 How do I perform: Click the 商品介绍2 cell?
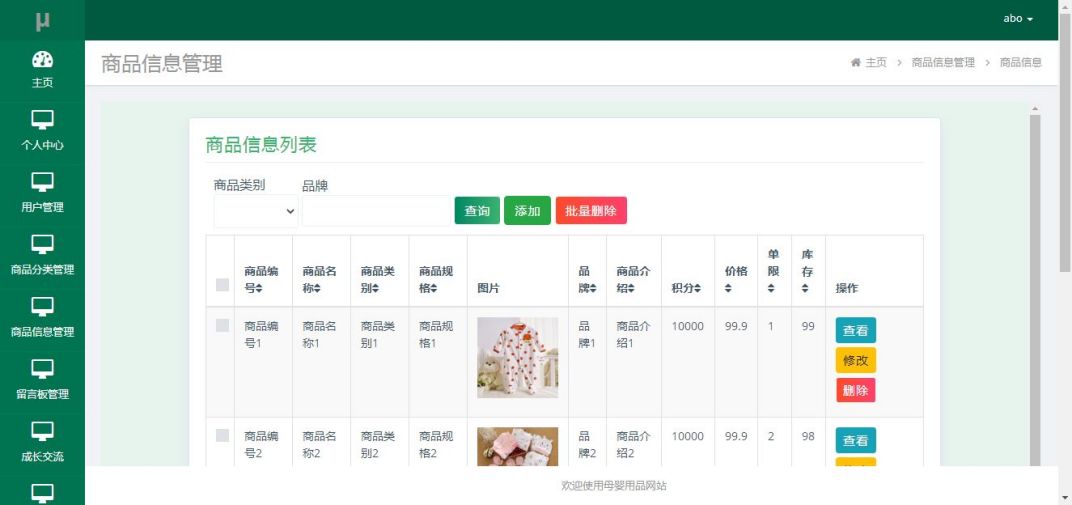point(633,444)
